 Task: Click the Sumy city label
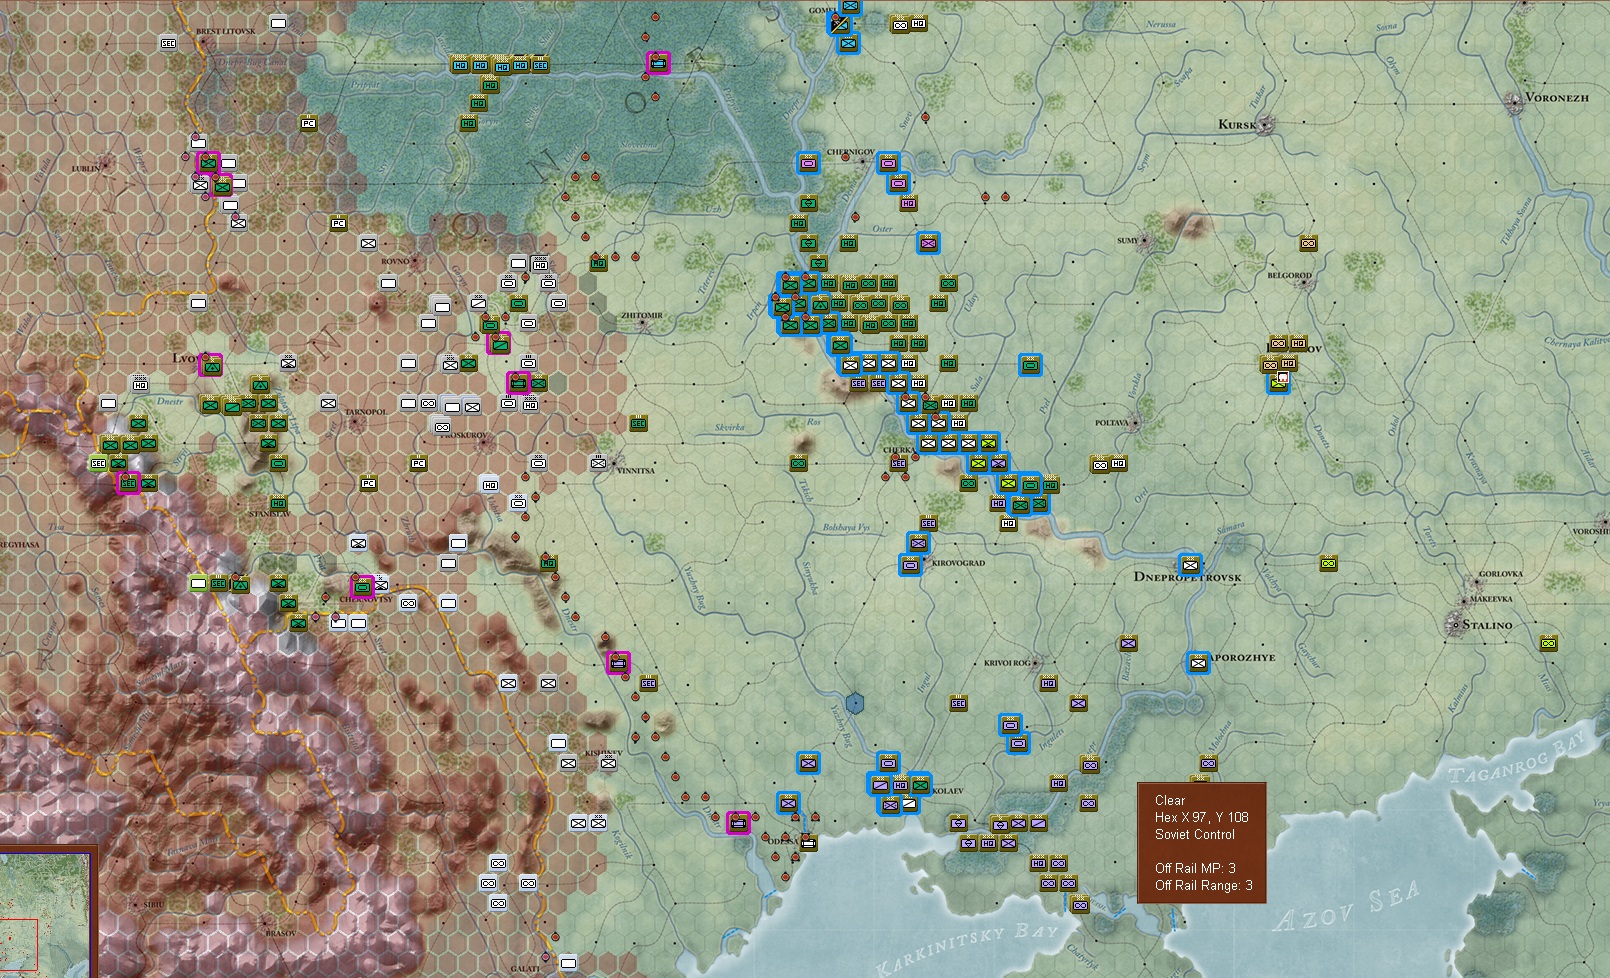pyautogui.click(x=1127, y=240)
